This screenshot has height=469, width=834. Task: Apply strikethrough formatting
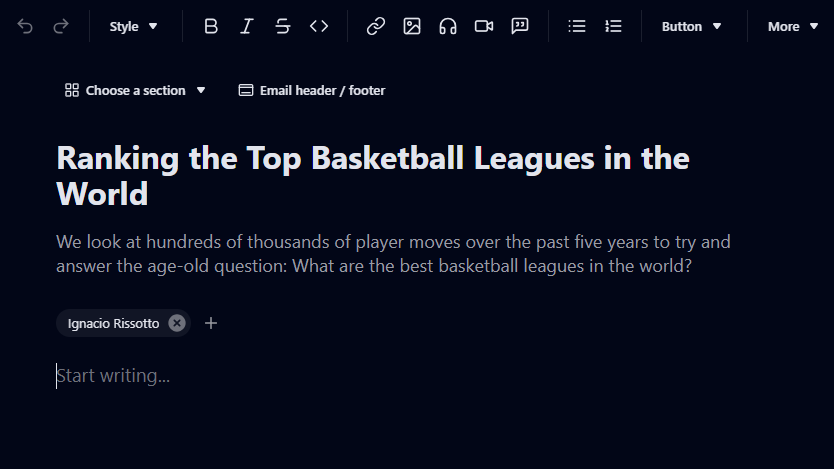283,26
